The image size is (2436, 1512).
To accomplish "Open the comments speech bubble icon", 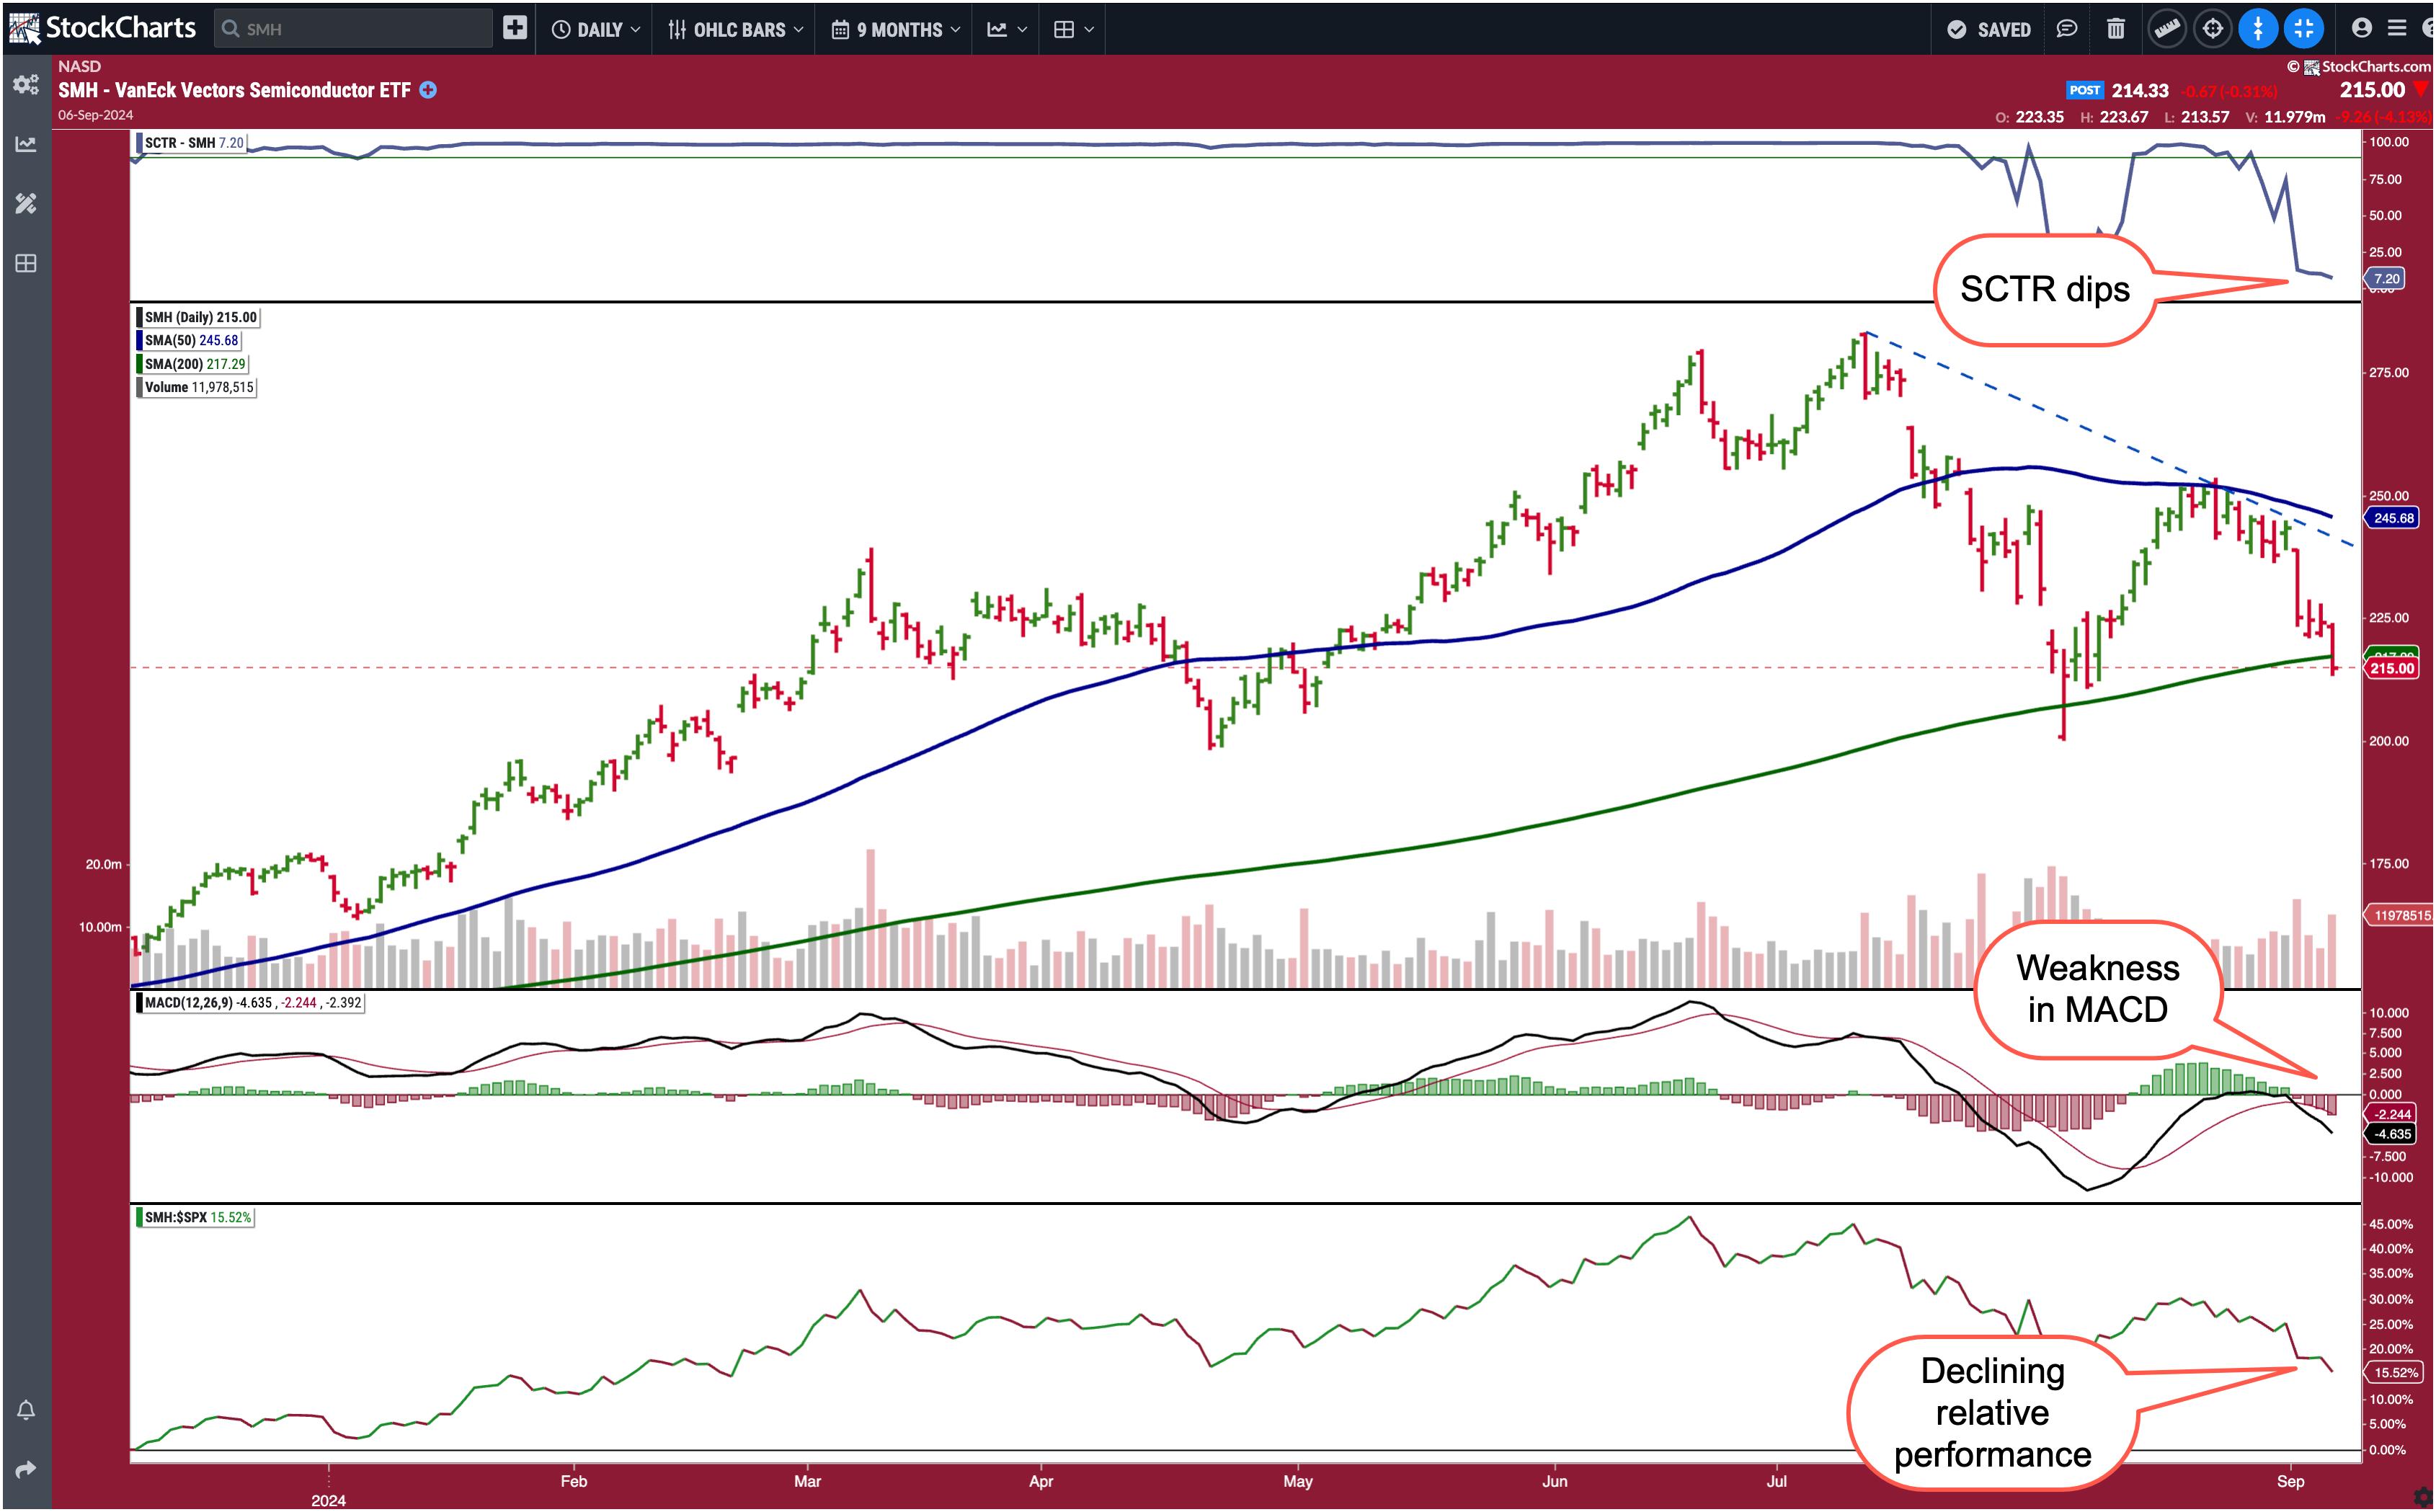I will click(2067, 29).
